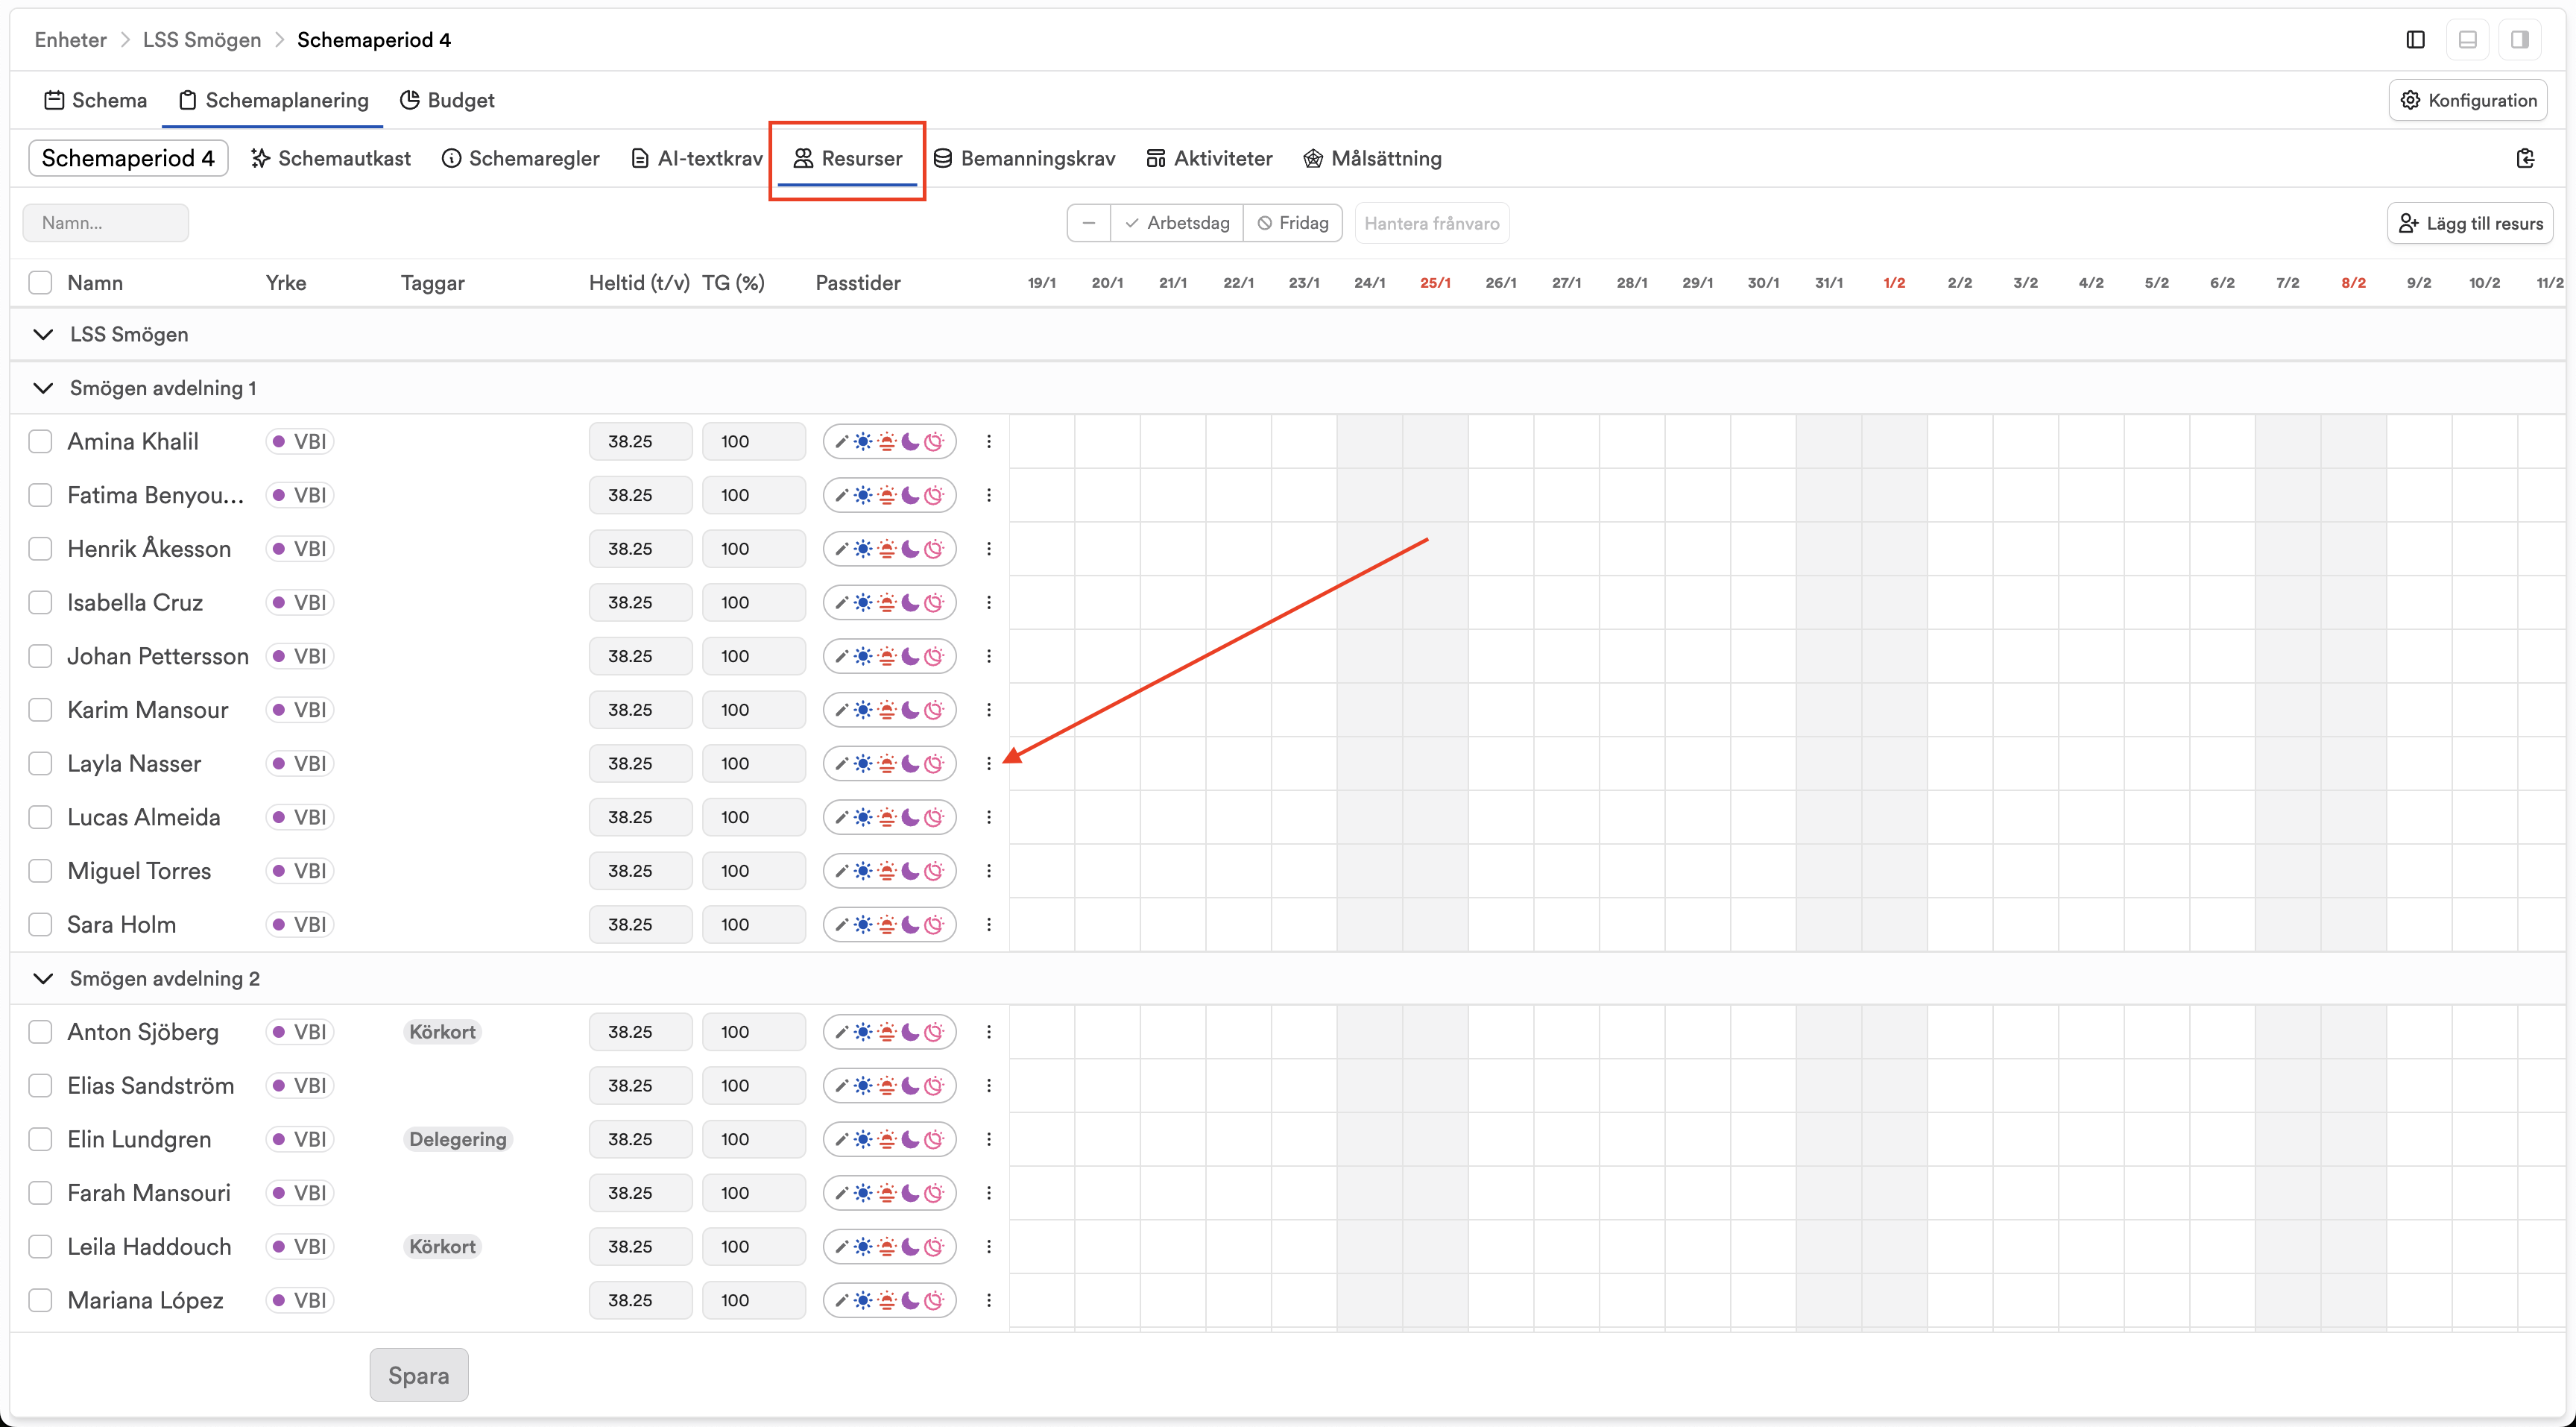Open the Schemaregler tab
Viewport: 2576px width, 1427px height.
[x=521, y=158]
